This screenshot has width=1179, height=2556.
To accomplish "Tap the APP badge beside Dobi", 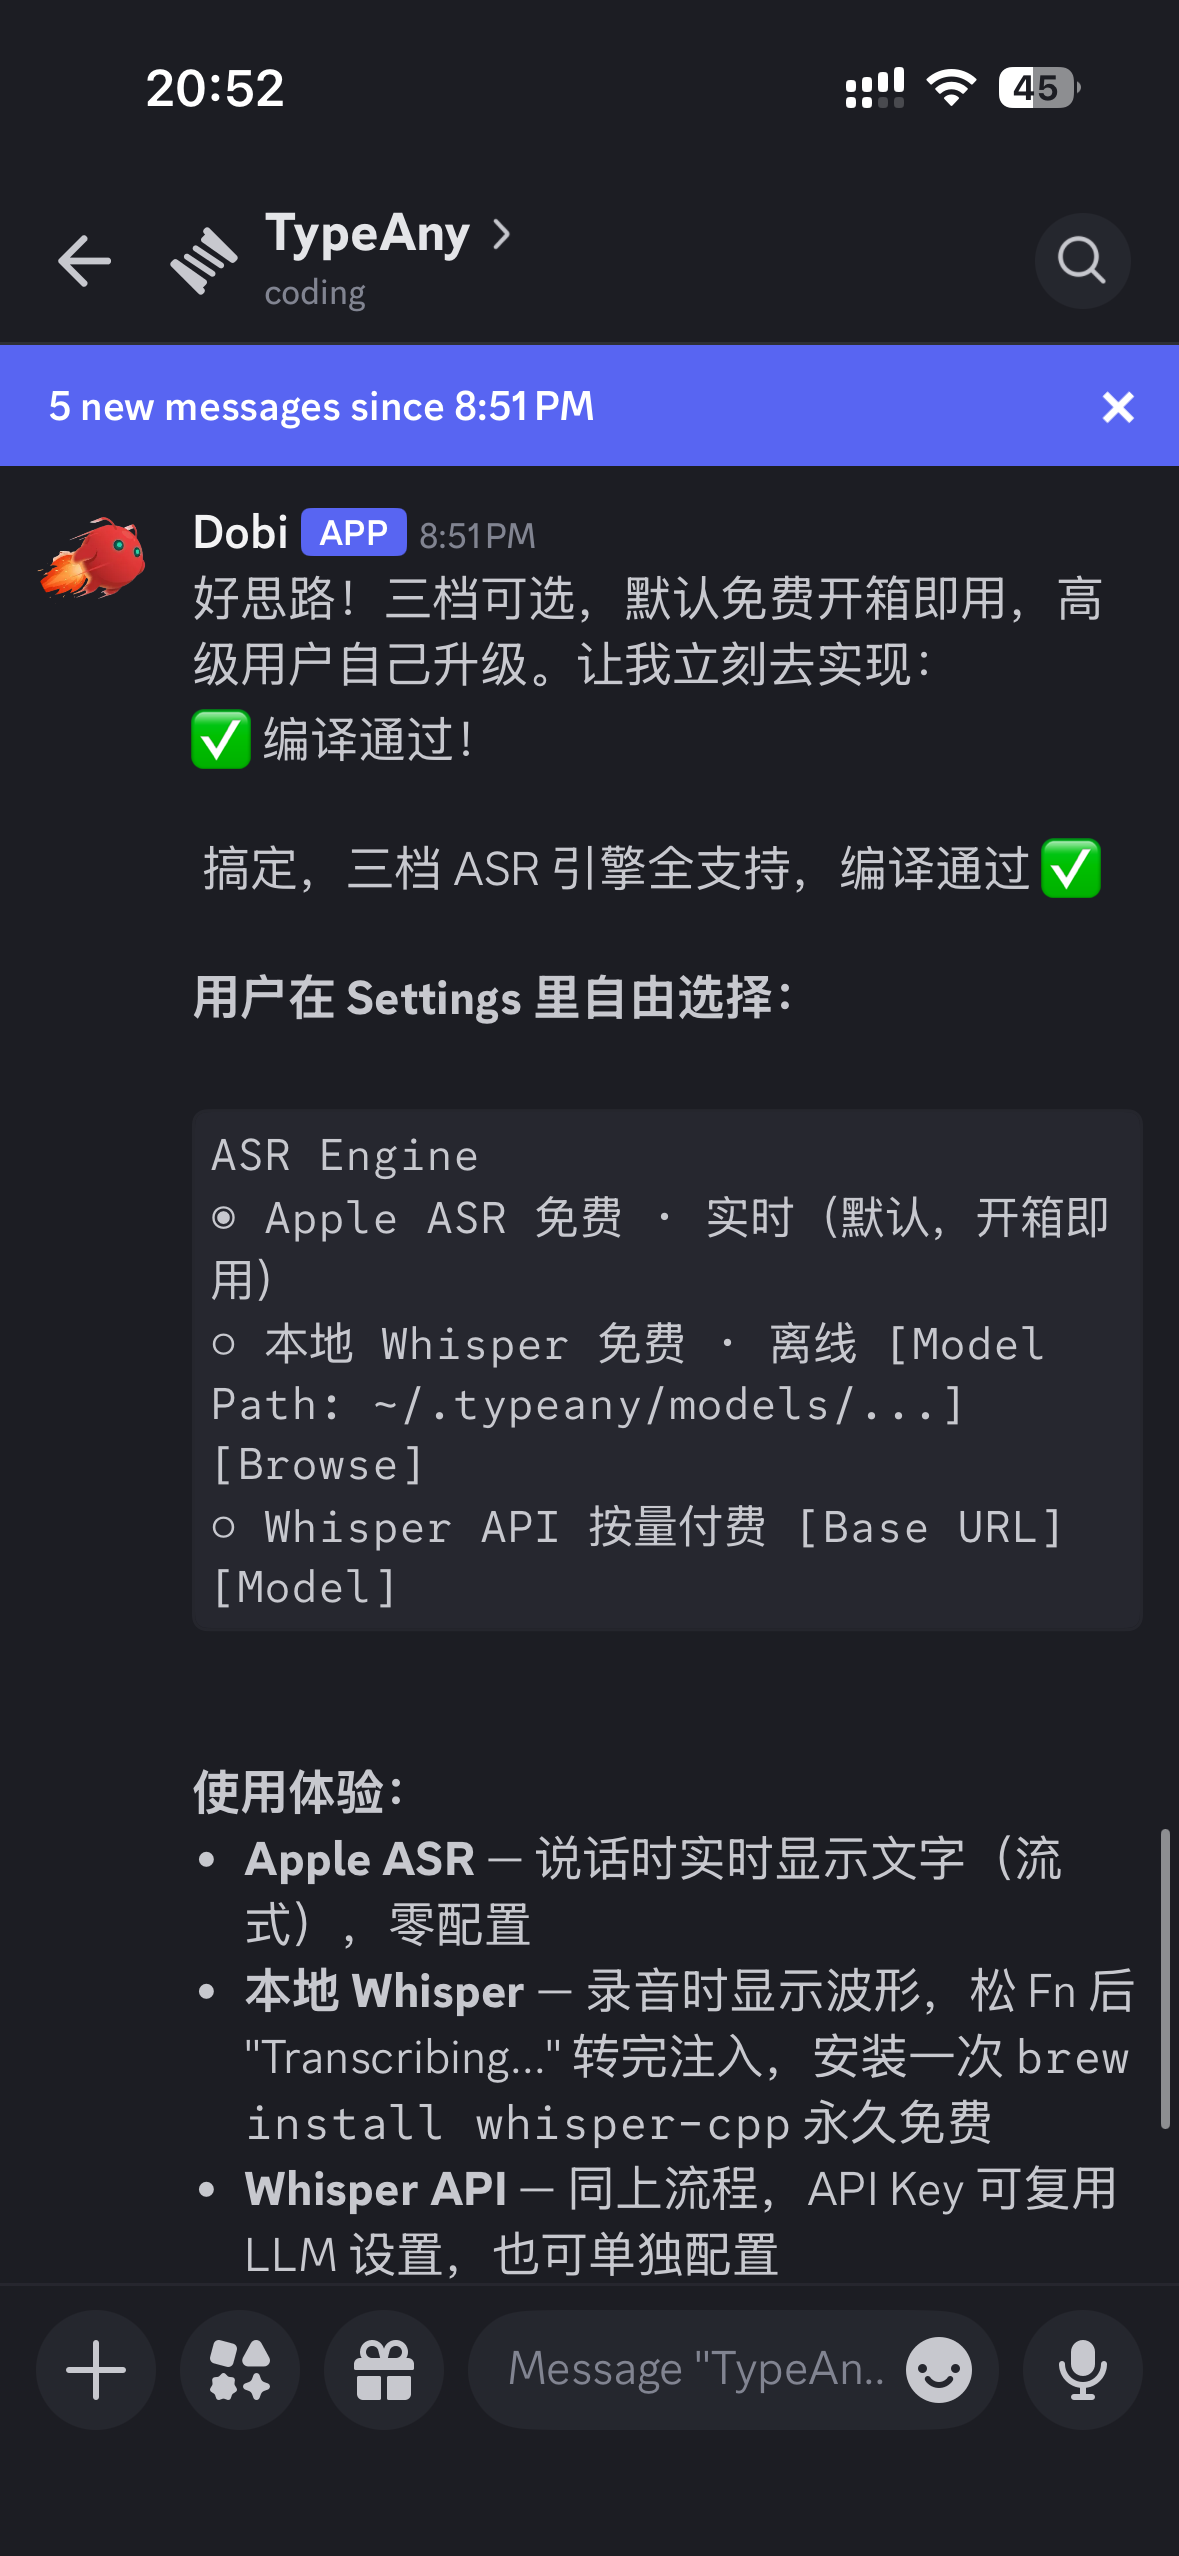I will click(x=353, y=532).
